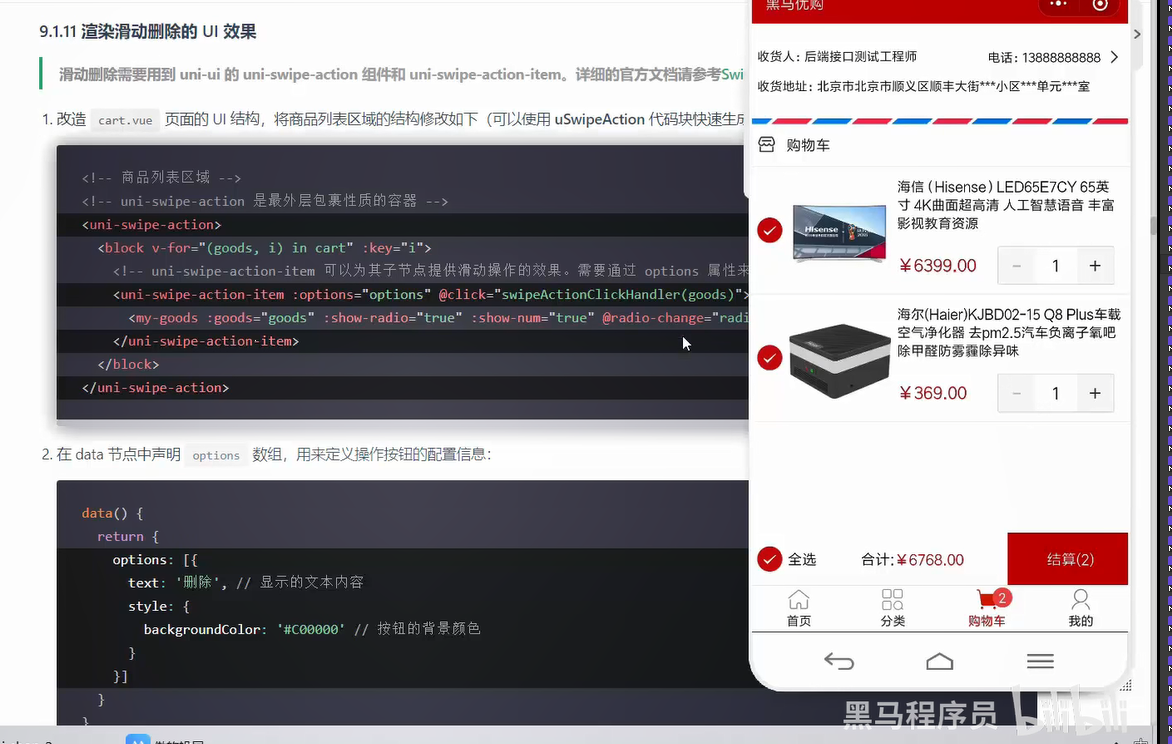The image size is (1172, 744).
Task: Click the phone number 13888888888
Action: click(x=1061, y=58)
